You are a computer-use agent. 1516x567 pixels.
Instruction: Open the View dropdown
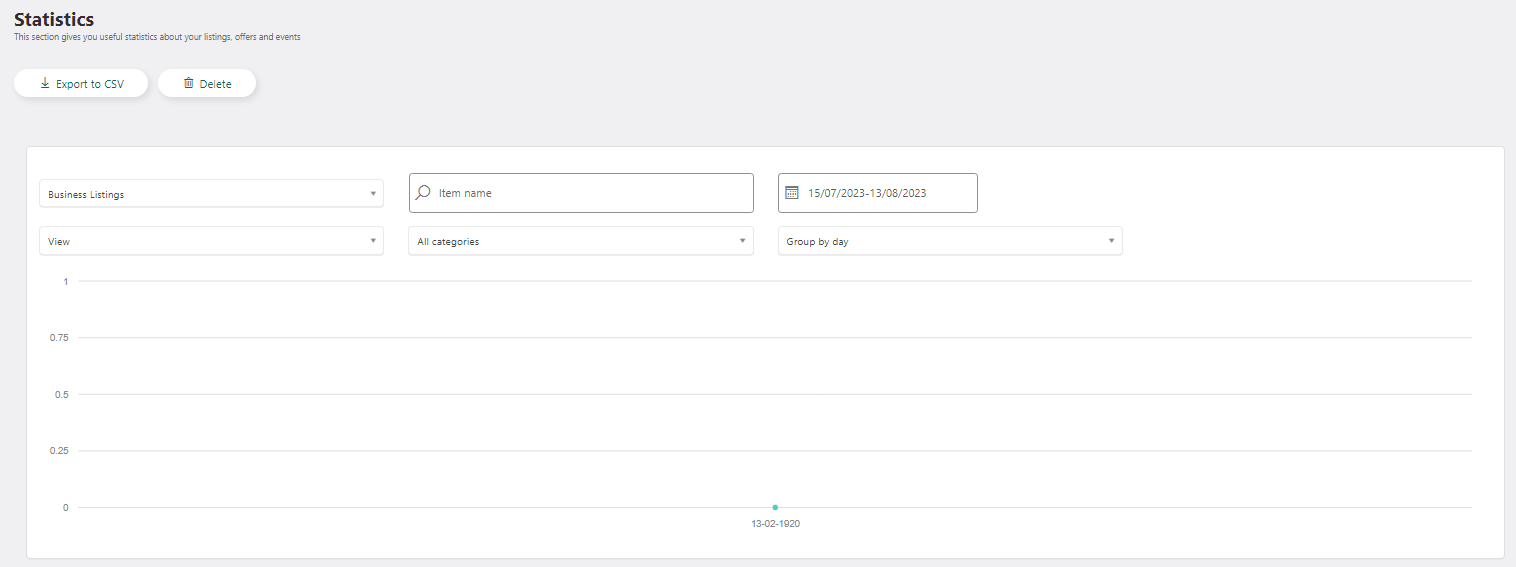tap(211, 241)
